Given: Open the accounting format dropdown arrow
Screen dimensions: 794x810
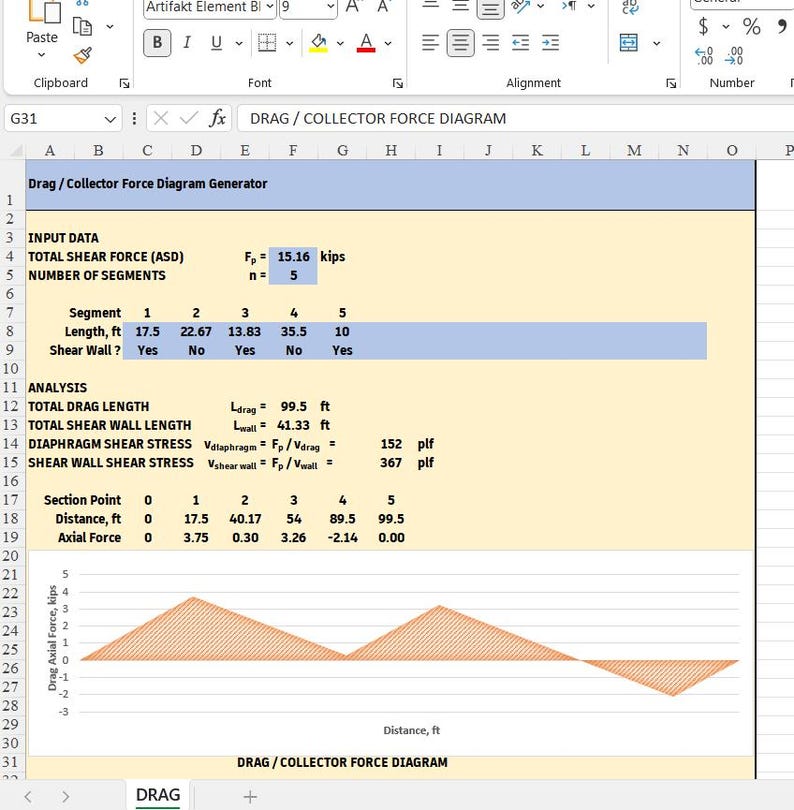Looking at the screenshot, I should click(x=726, y=26).
